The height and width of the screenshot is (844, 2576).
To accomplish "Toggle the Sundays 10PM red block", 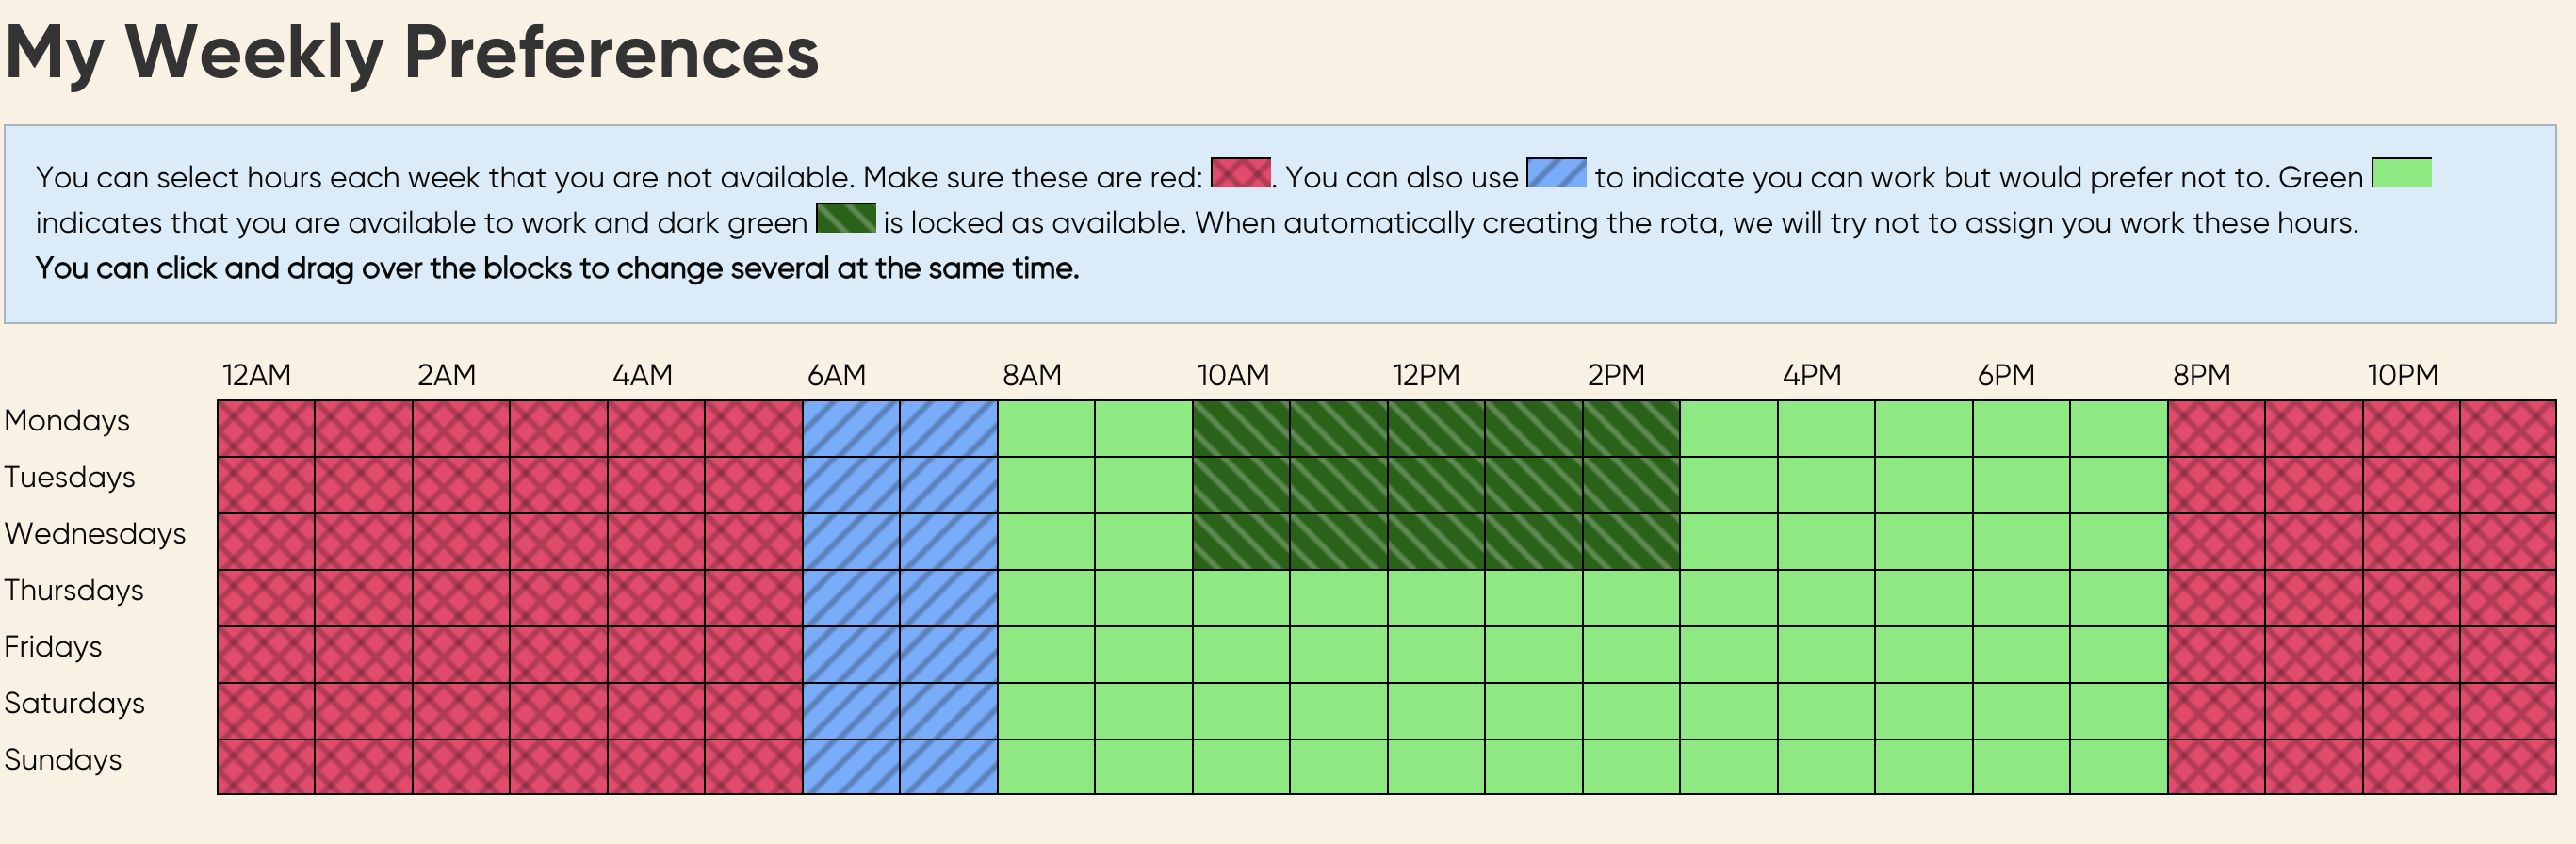I will [2411, 767].
